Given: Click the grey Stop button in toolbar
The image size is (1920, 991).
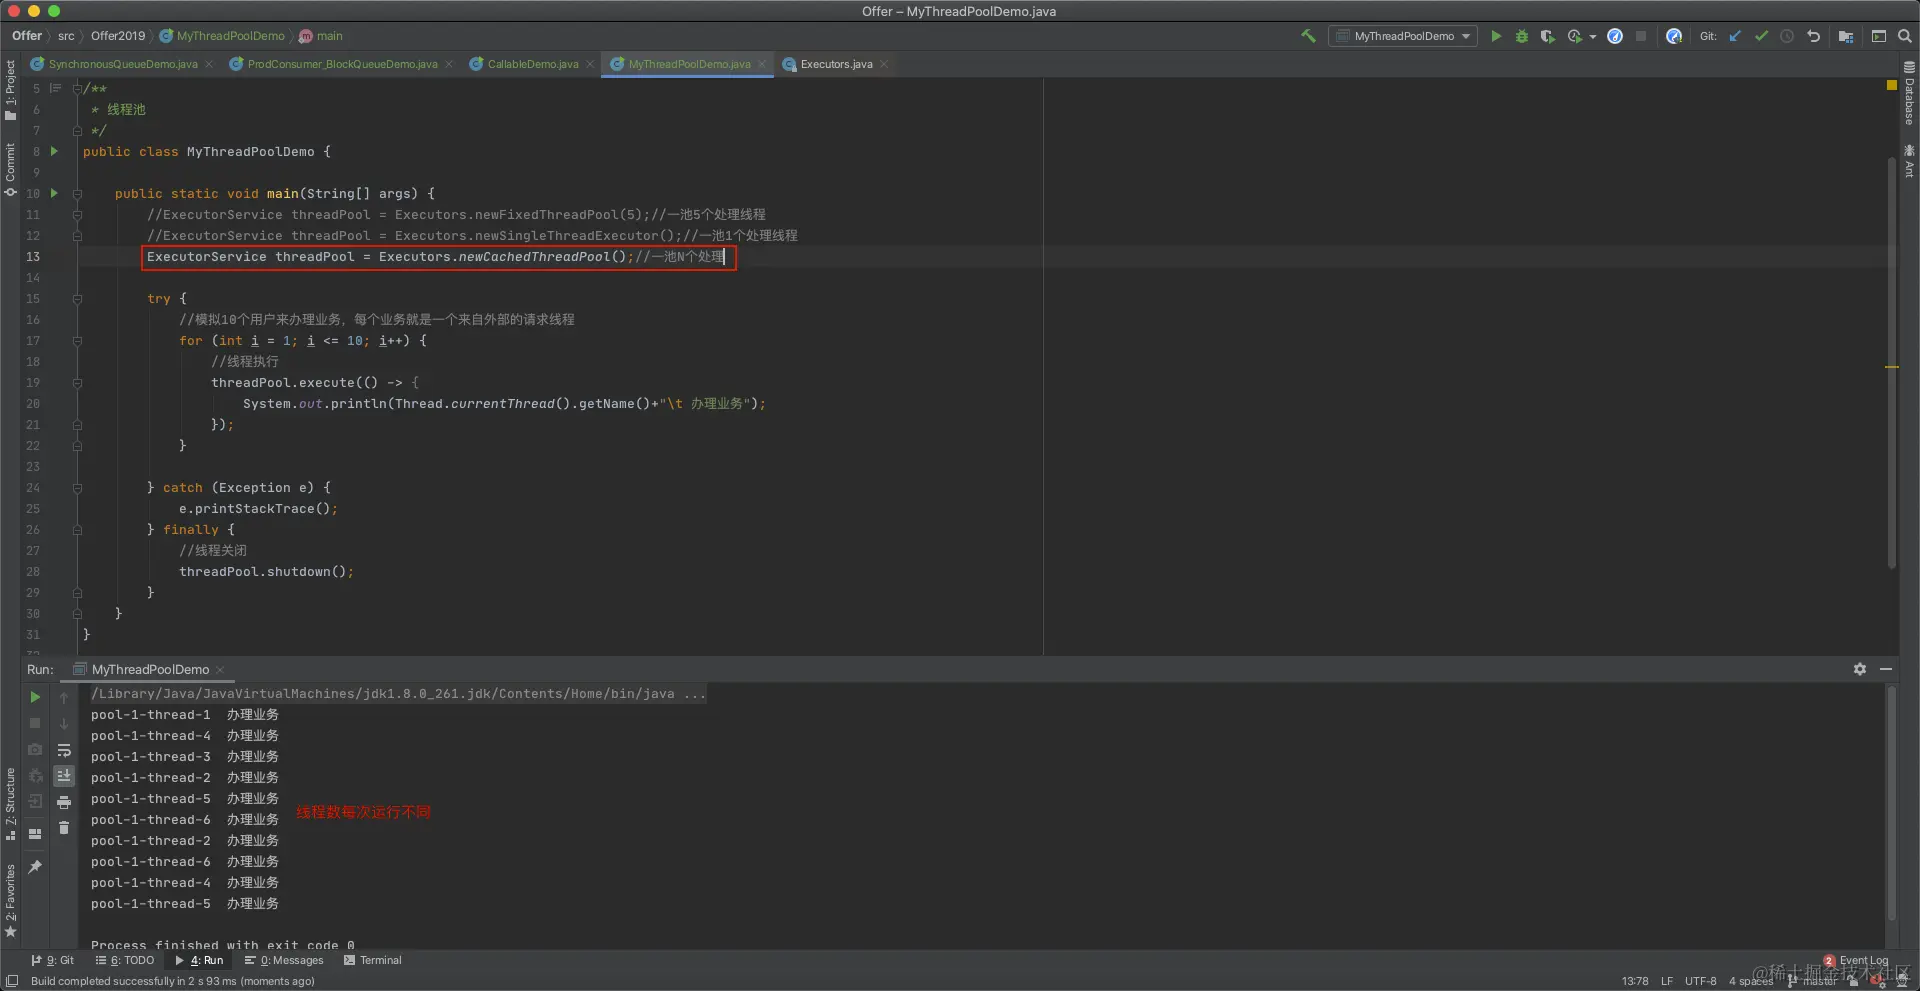Looking at the screenshot, I should point(1641,36).
